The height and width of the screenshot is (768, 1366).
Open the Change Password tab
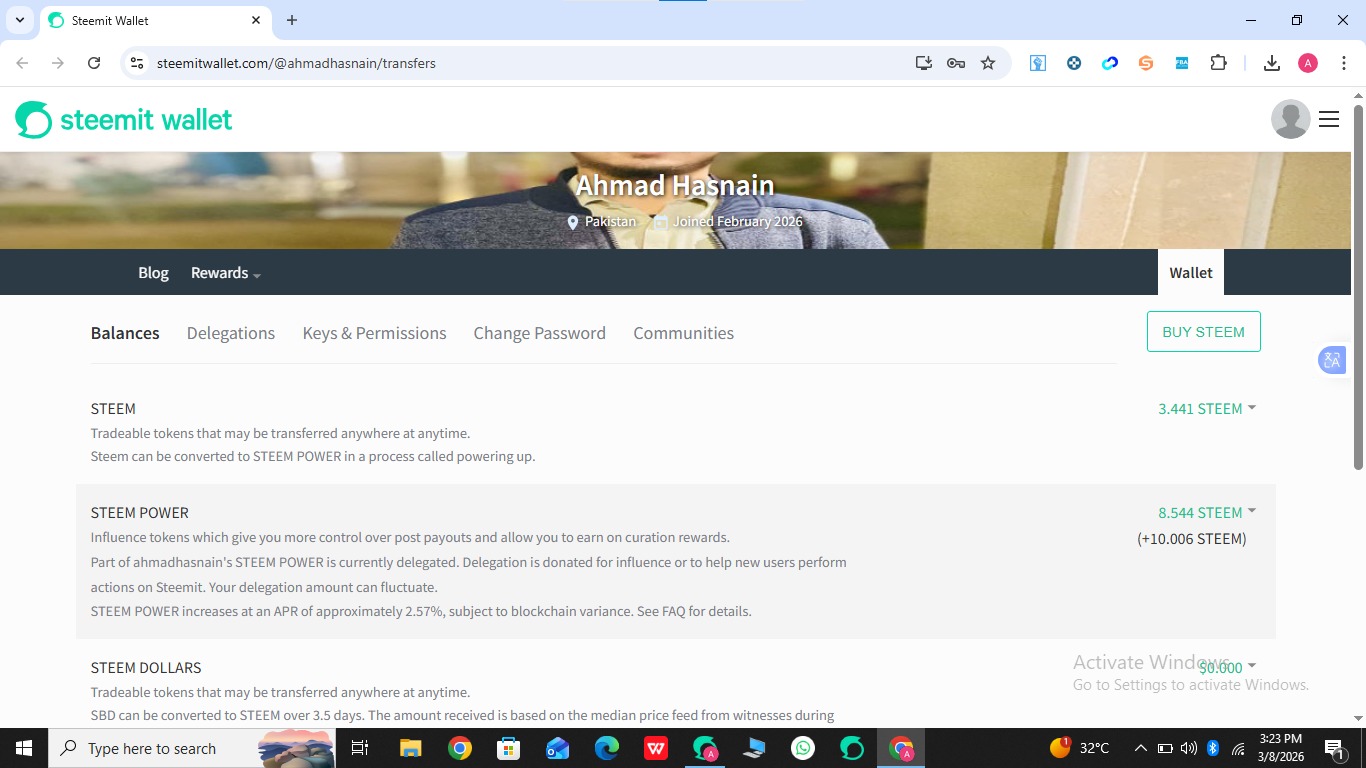coord(540,333)
